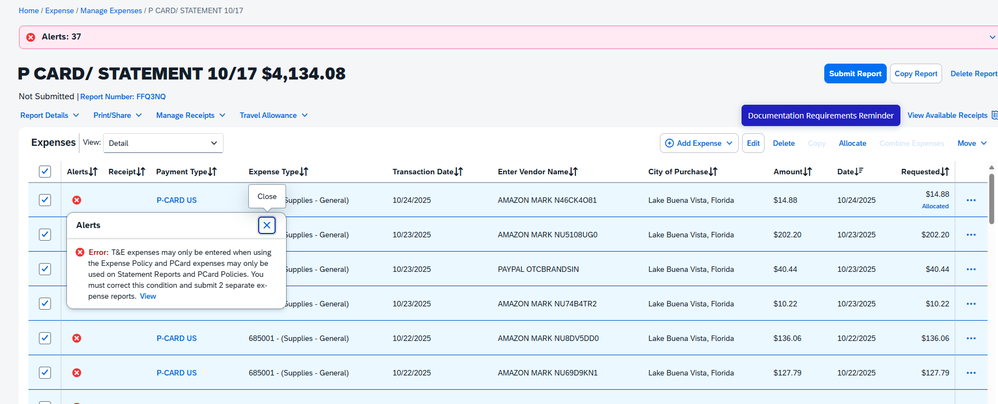Click red error alert icon for $136.06 row
Viewport: 998px width, 404px height.
coord(77,339)
